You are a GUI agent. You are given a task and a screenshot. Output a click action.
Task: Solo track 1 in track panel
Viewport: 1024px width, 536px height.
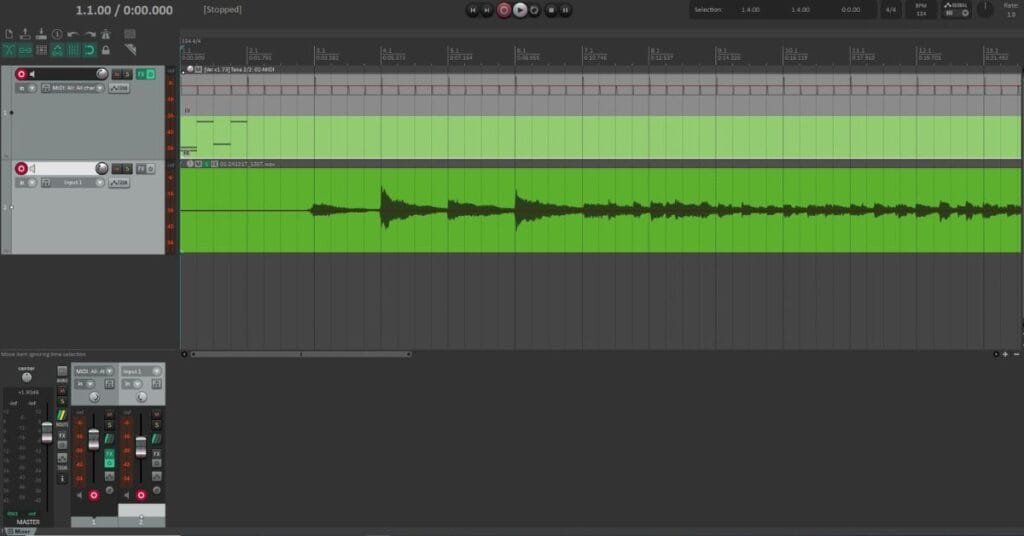pos(127,74)
